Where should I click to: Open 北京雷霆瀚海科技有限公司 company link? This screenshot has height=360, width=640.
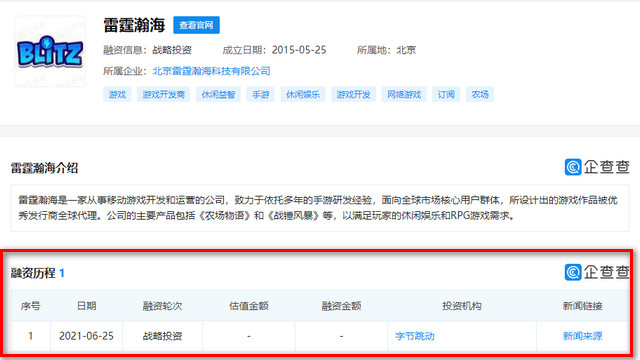211,71
